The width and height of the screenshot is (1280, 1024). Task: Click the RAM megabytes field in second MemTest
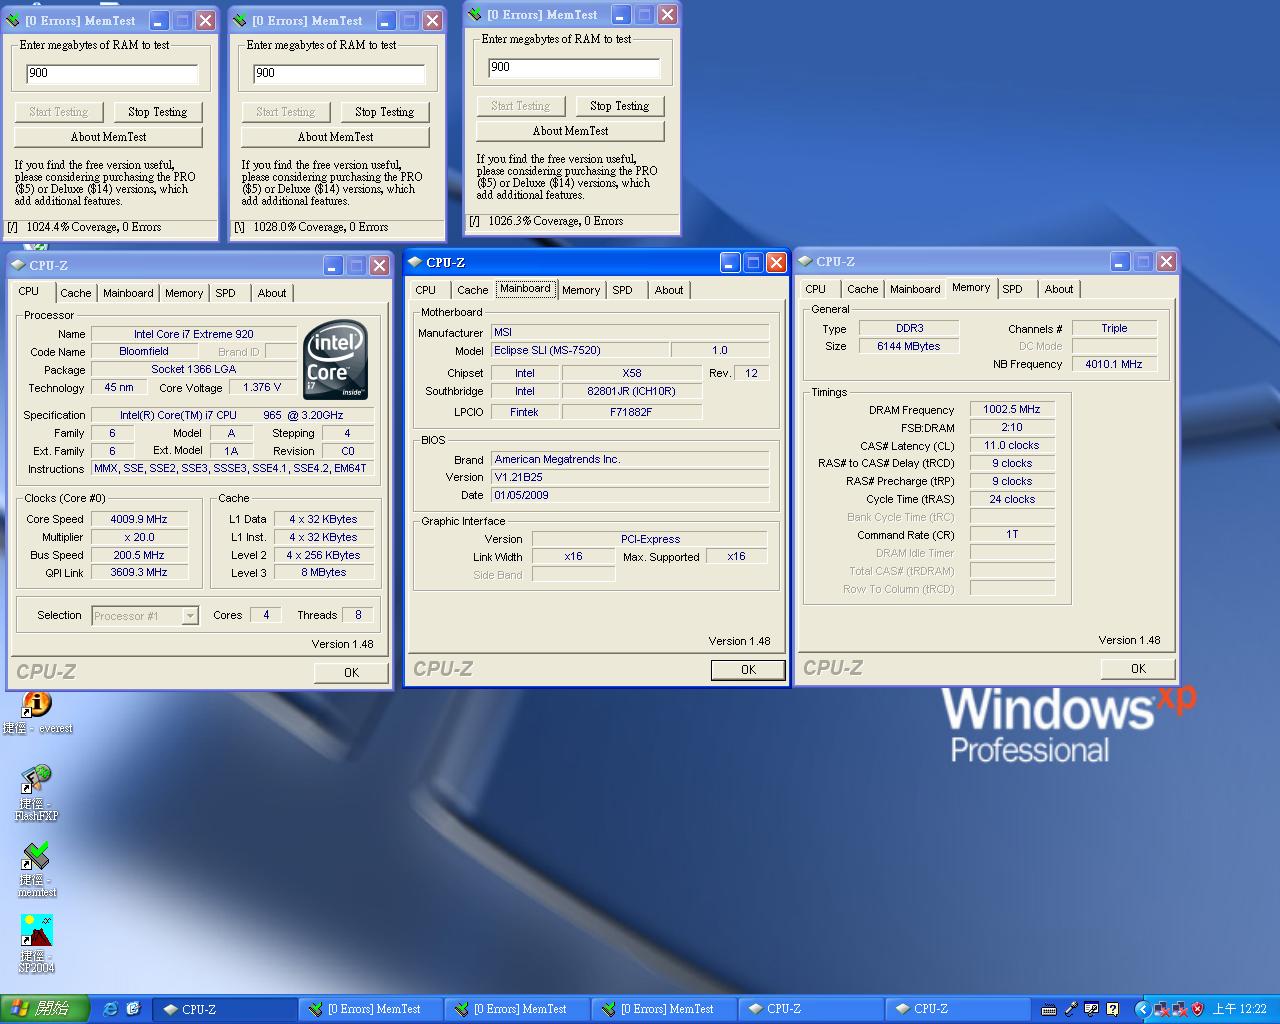pos(339,73)
